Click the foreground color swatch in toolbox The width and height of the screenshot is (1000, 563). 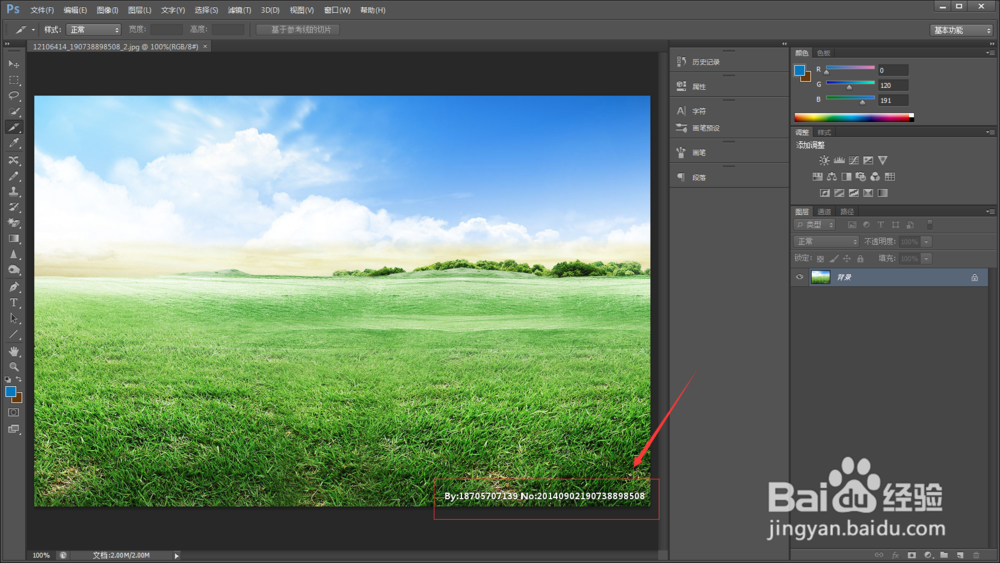click(10, 391)
